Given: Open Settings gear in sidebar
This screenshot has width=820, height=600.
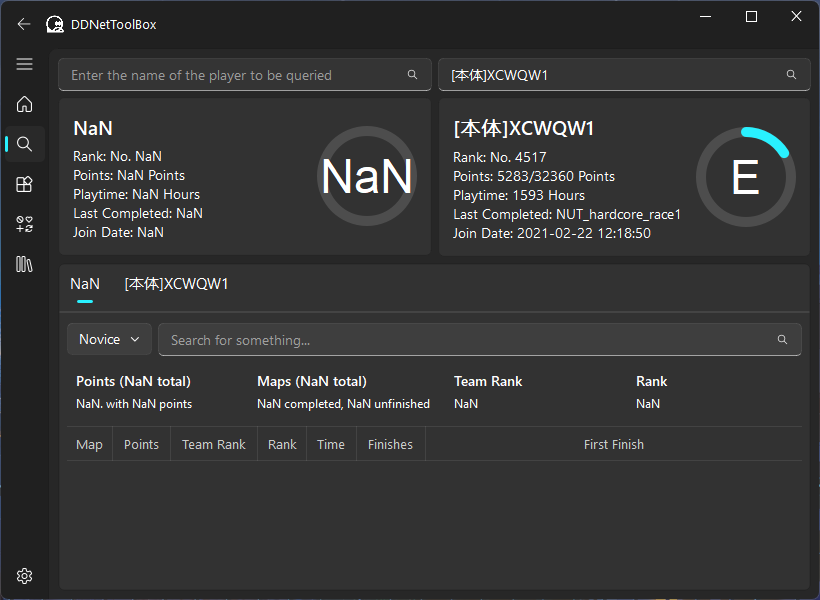Looking at the screenshot, I should [x=25, y=576].
